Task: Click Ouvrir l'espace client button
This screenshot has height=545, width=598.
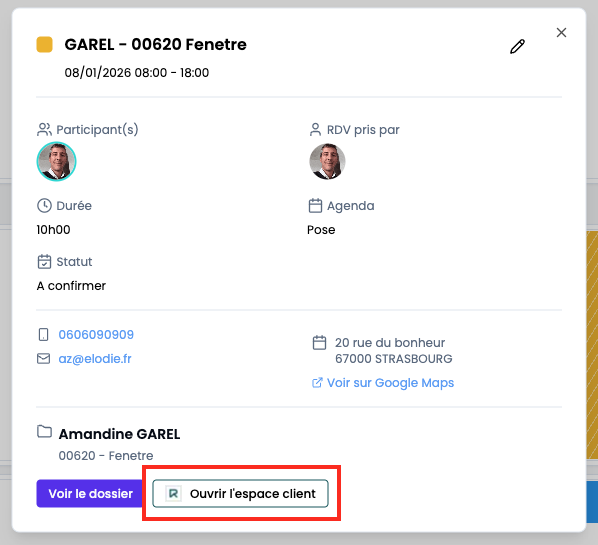Action: tap(240, 494)
